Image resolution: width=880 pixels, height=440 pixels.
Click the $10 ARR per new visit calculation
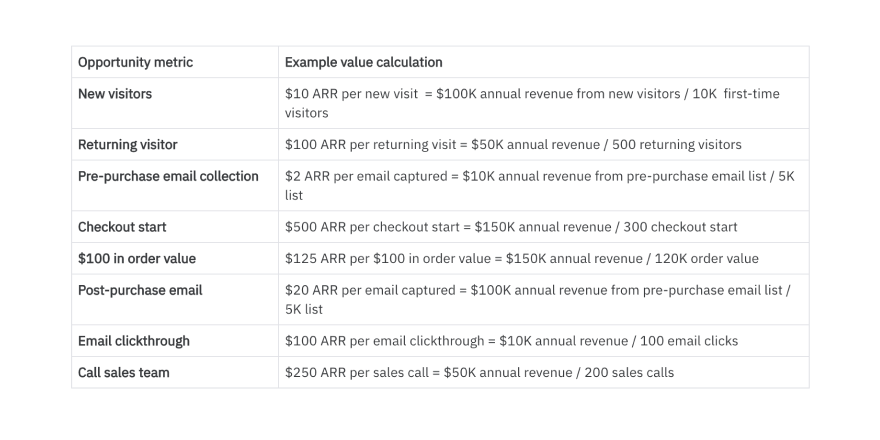click(532, 94)
